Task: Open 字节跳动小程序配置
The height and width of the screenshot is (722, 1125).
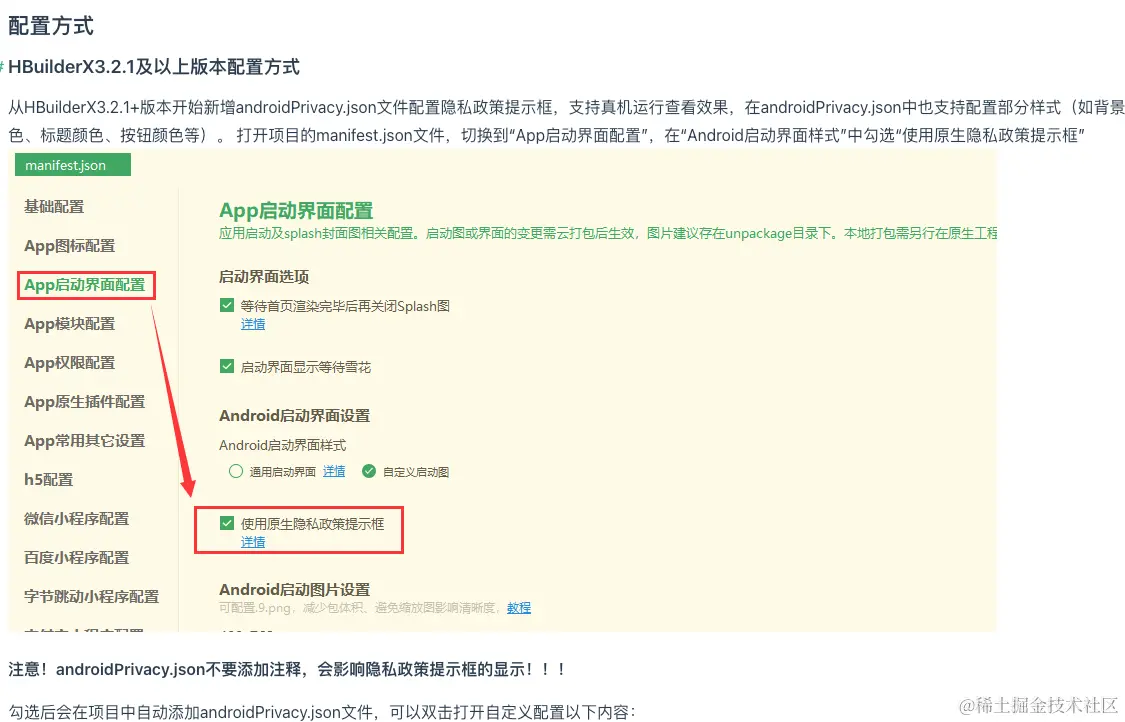Action: (x=91, y=596)
